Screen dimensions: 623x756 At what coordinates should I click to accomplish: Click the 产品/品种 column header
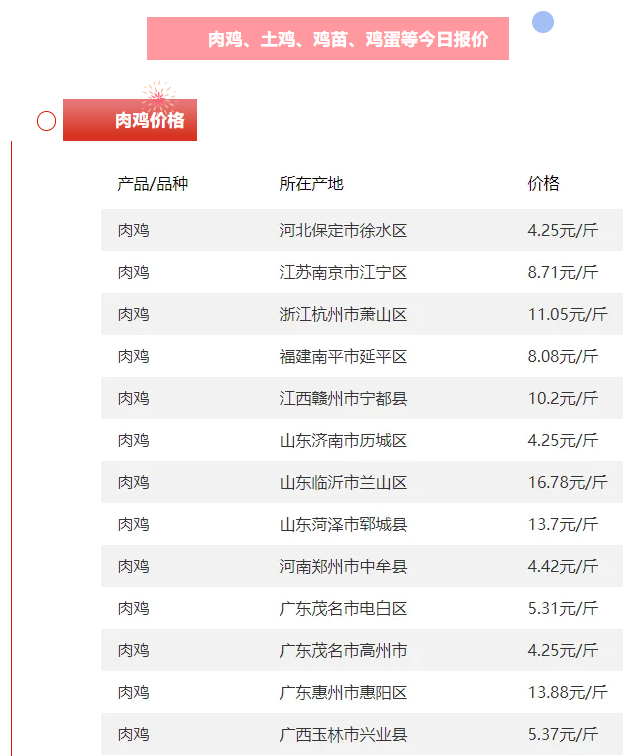click(x=152, y=183)
